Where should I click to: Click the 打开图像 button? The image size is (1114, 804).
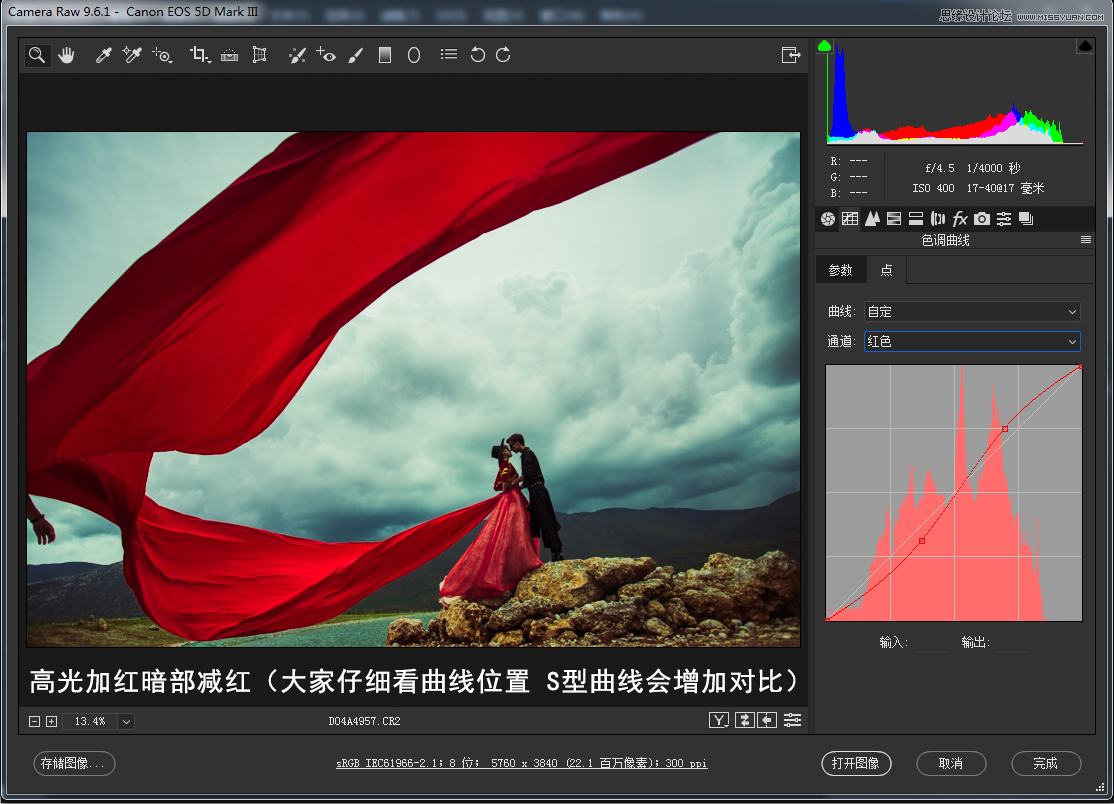tap(856, 764)
